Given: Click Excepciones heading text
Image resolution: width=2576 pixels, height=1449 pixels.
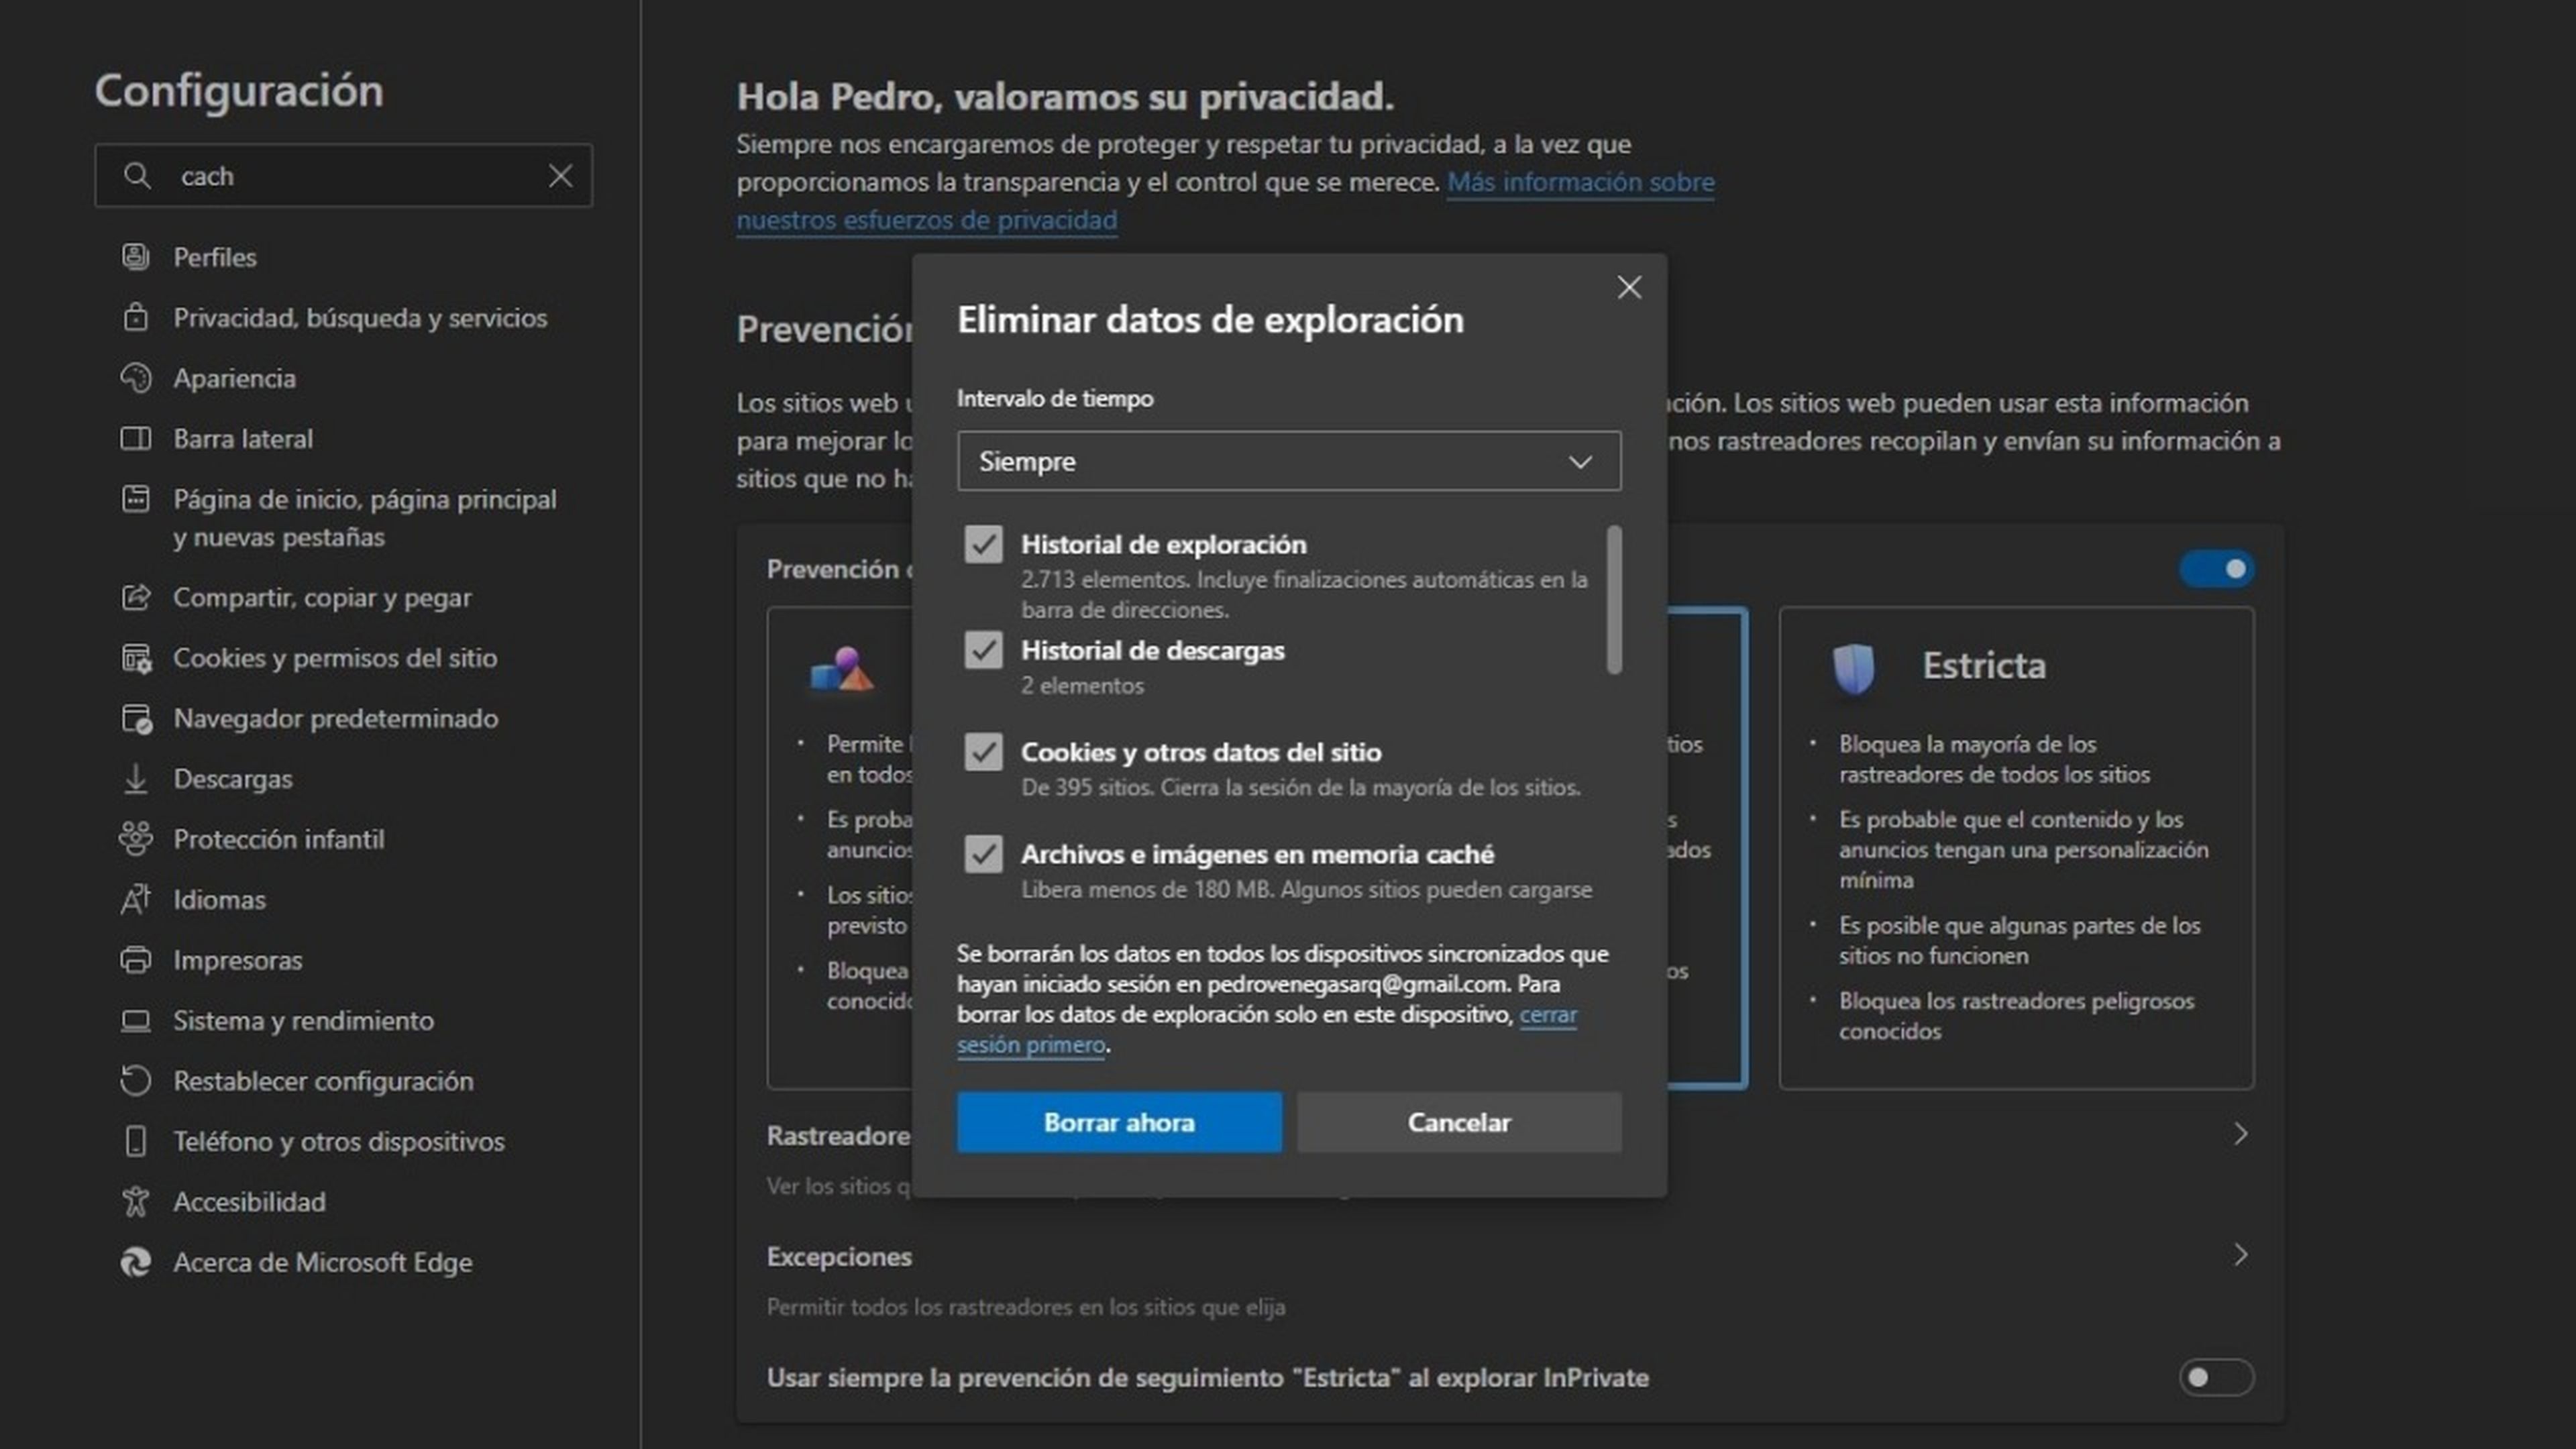Looking at the screenshot, I should tap(839, 1257).
